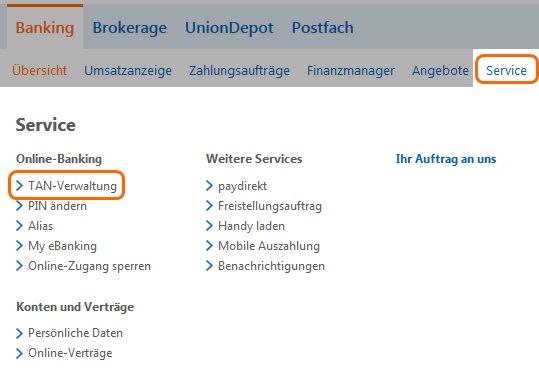Select the Umsatzanzeige menu item
The height and width of the screenshot is (381, 539).
(128, 70)
